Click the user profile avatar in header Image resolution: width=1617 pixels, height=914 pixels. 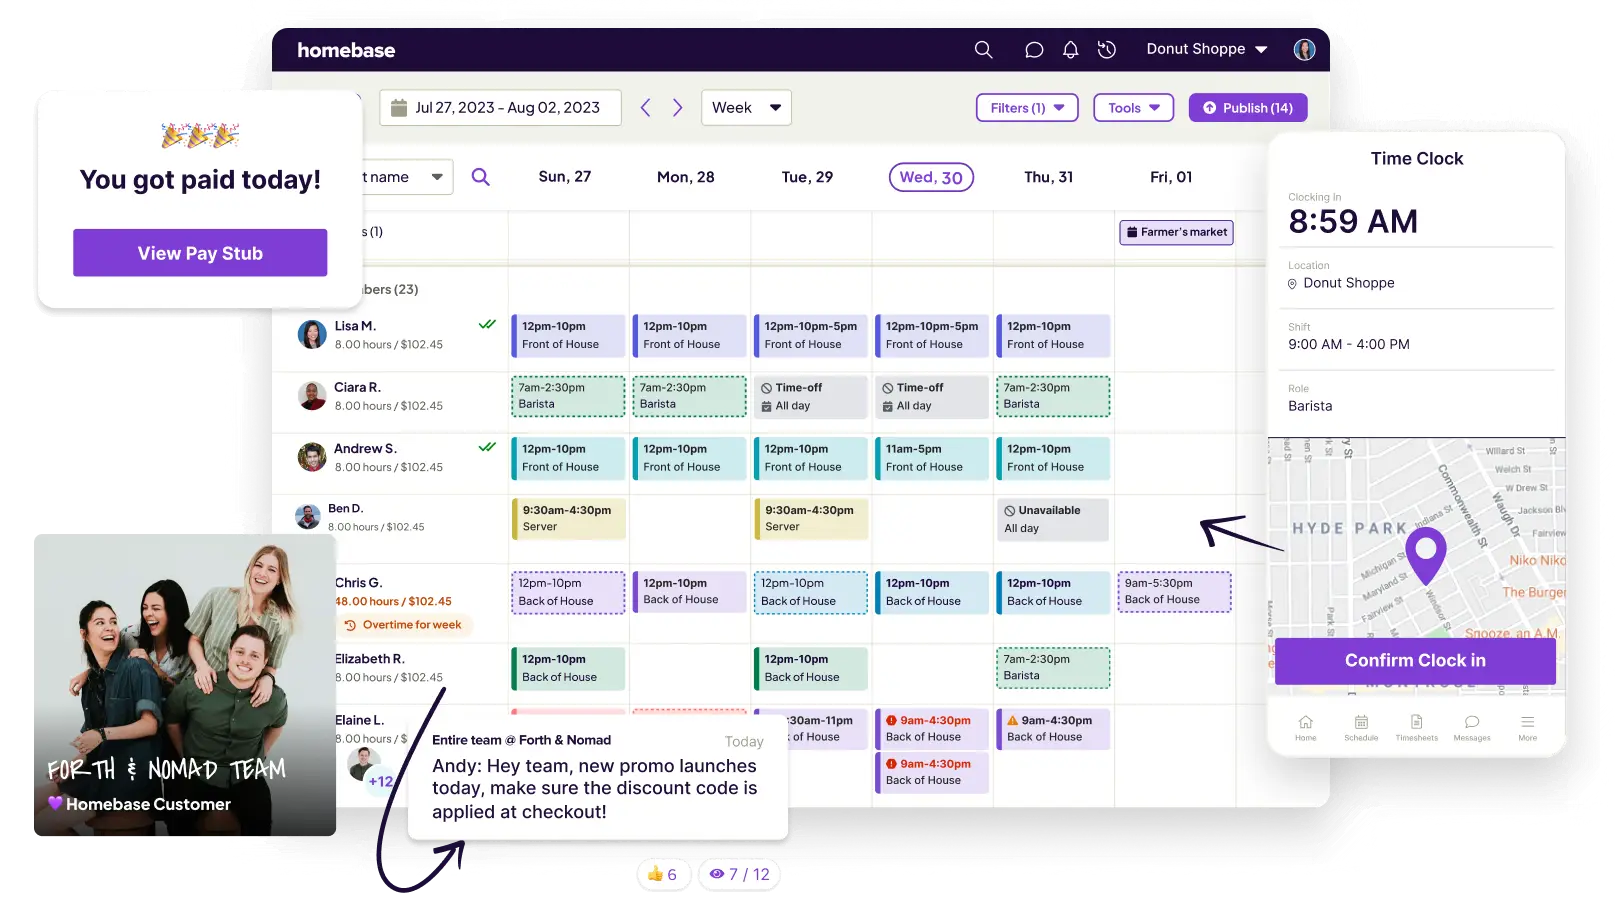point(1304,50)
